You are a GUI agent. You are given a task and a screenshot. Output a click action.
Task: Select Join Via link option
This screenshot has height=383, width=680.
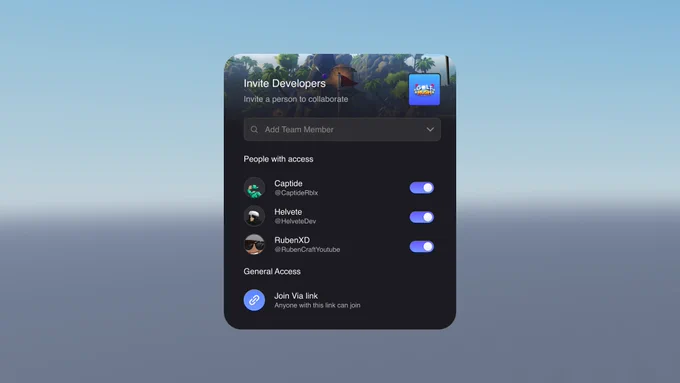point(302,300)
